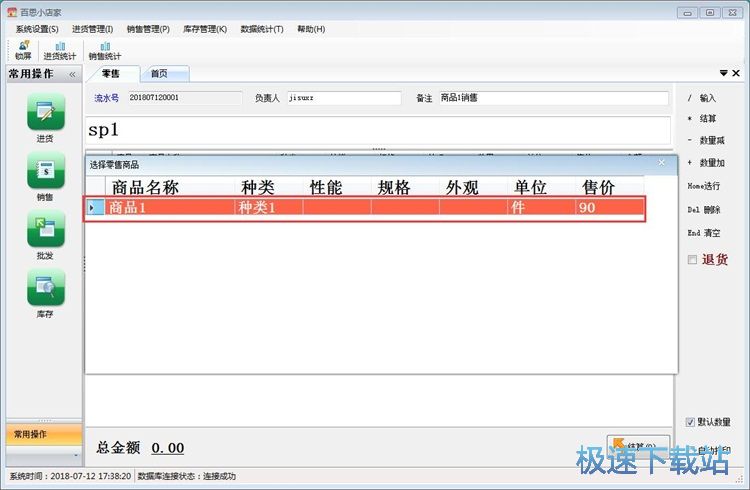Click the 输入 shortcut button
750x490 pixels.
(x=702, y=98)
